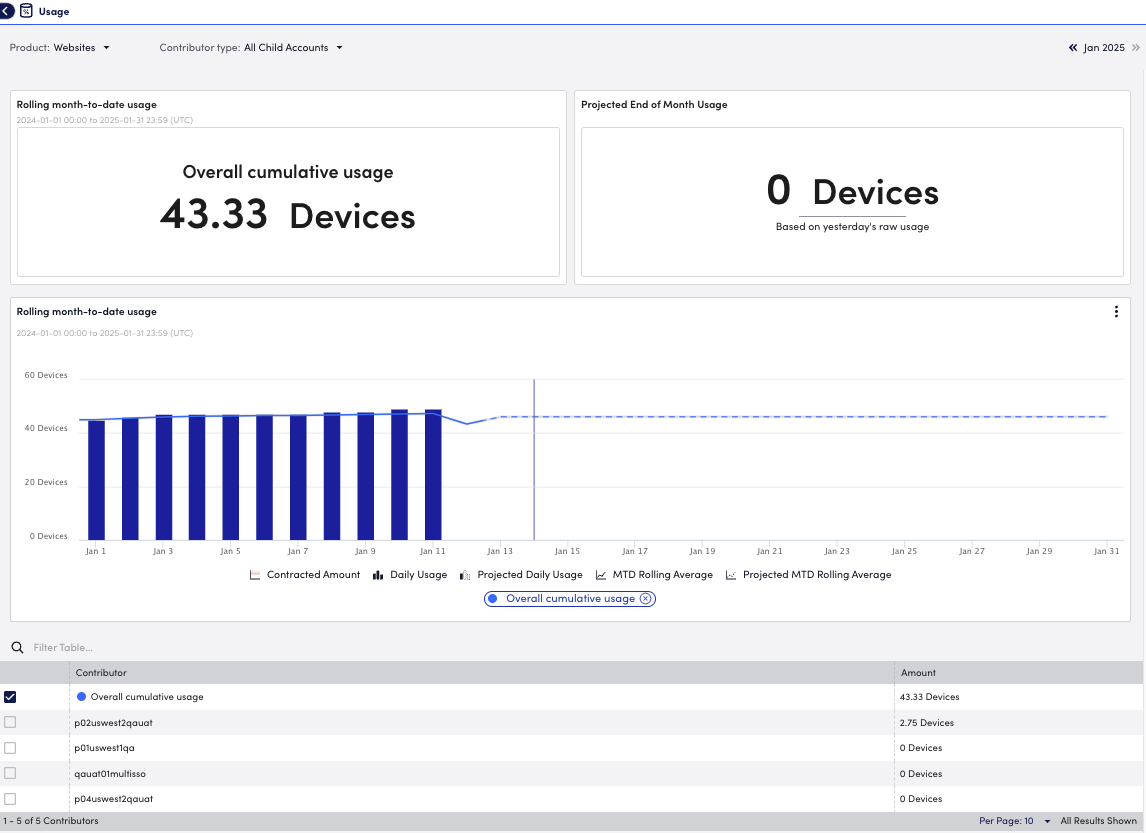Click the qauat01multisso contributor name
The image size is (1146, 833).
click(x=110, y=774)
